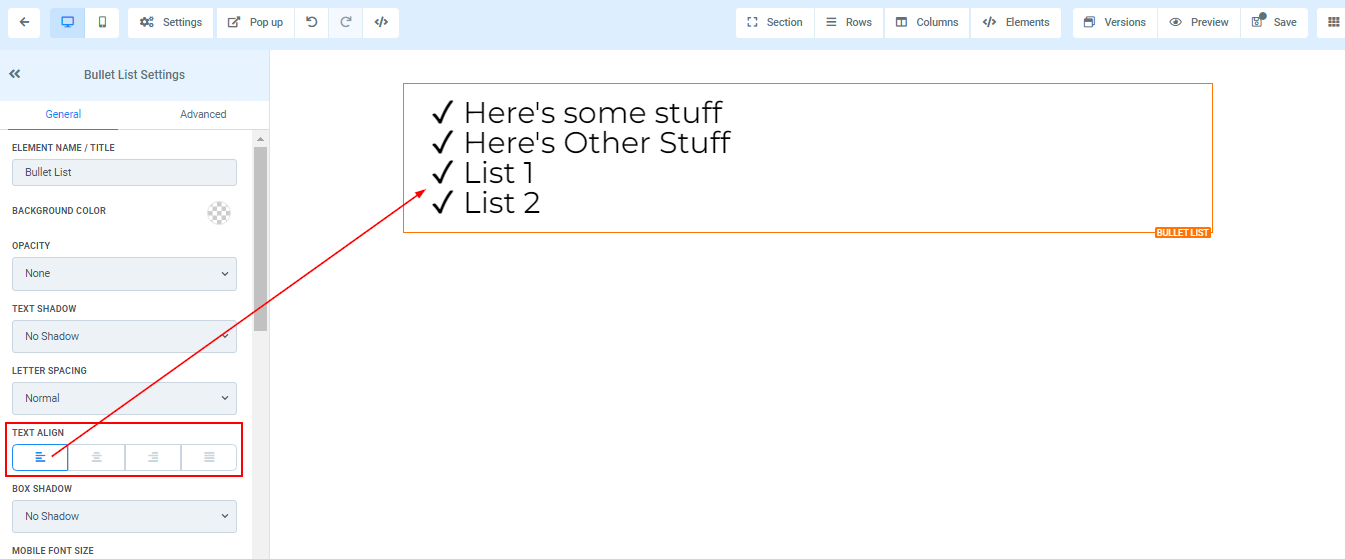This screenshot has height=559, width=1345.
Task: Open the apps grid icon
Action: pyautogui.click(x=1333, y=22)
